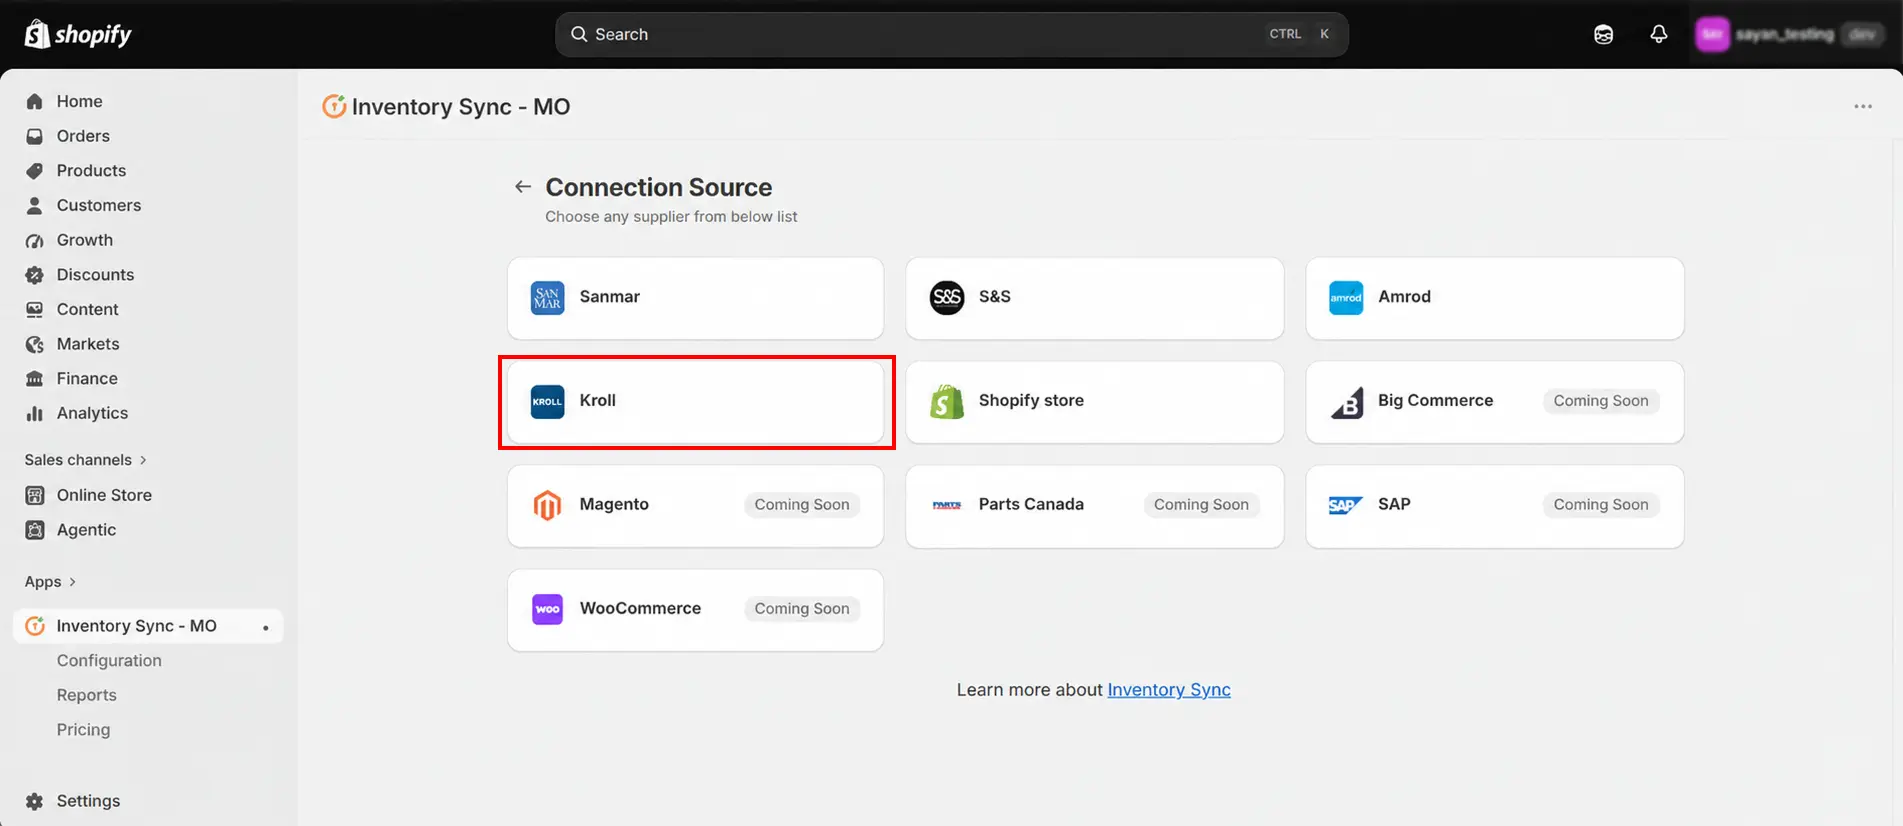Click the Products tag icon in sidebar
1903x826 pixels.
click(35, 171)
